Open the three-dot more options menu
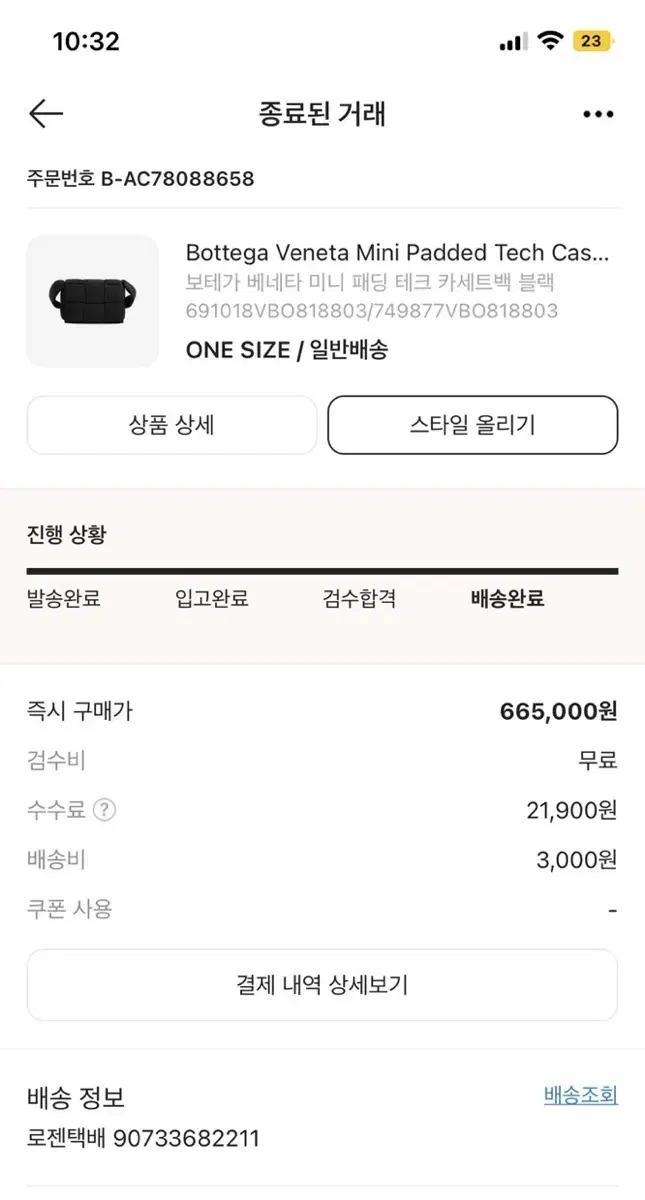645x1200 pixels. pos(598,114)
